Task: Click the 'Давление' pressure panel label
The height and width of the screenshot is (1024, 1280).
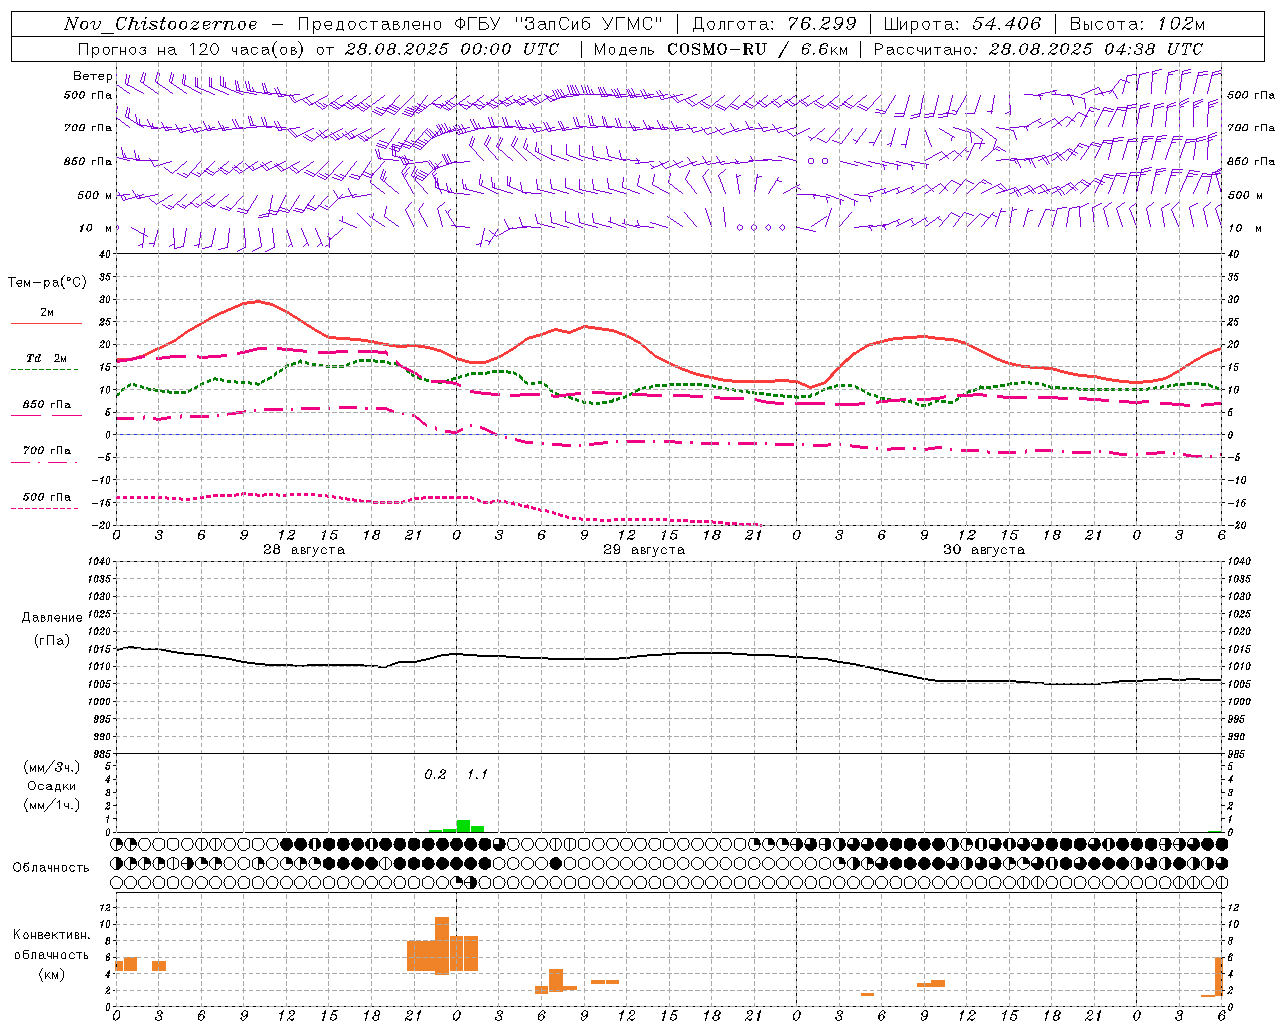Action: (x=51, y=618)
